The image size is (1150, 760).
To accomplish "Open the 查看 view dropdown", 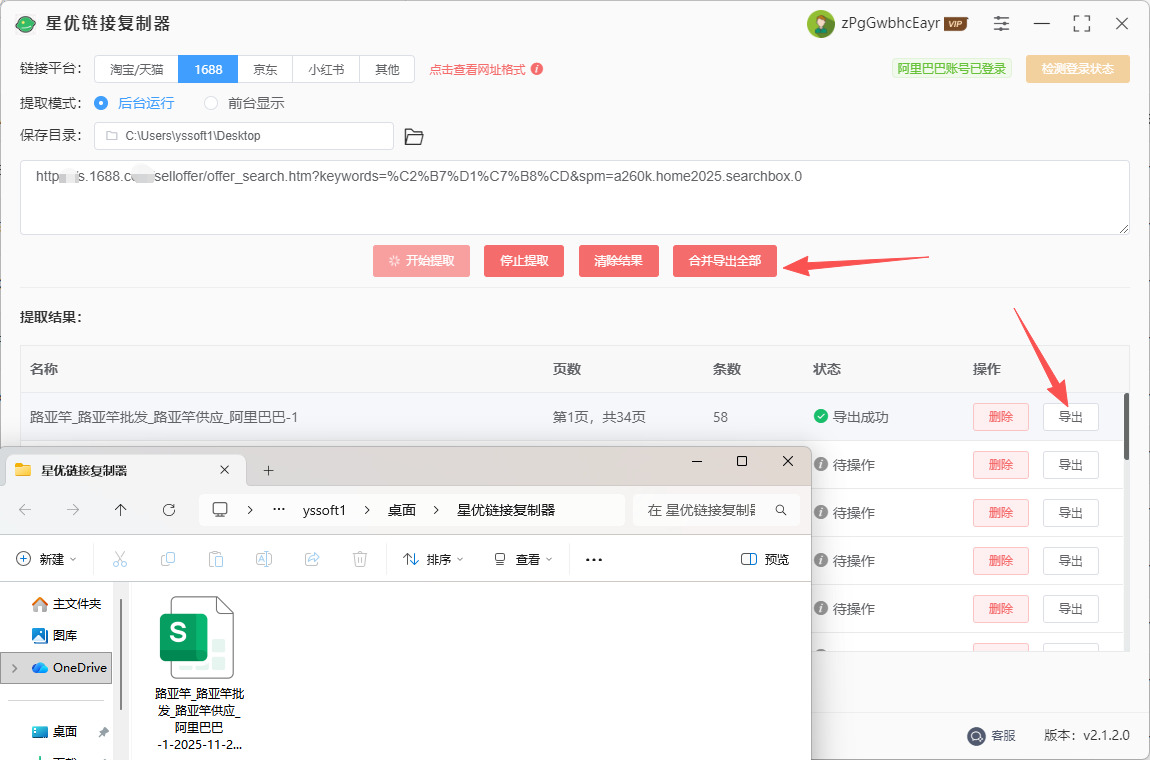I will click(x=522, y=560).
